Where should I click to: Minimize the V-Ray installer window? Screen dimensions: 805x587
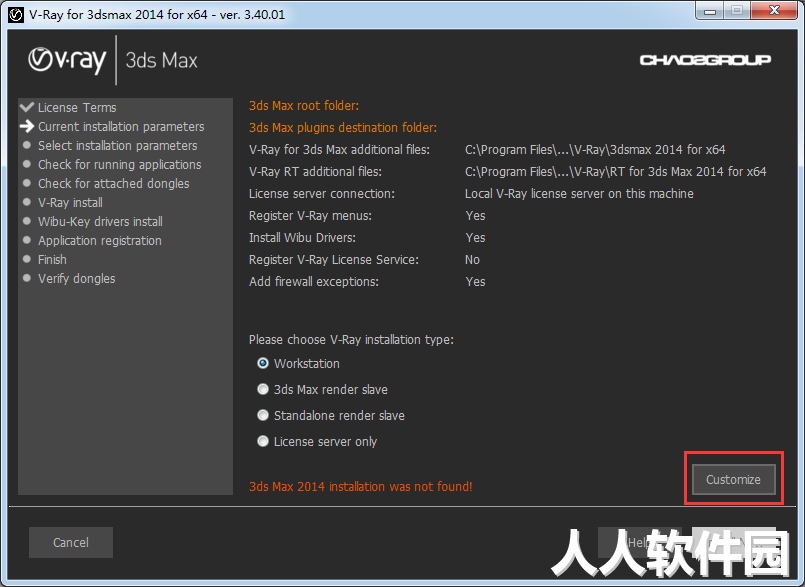[x=710, y=10]
